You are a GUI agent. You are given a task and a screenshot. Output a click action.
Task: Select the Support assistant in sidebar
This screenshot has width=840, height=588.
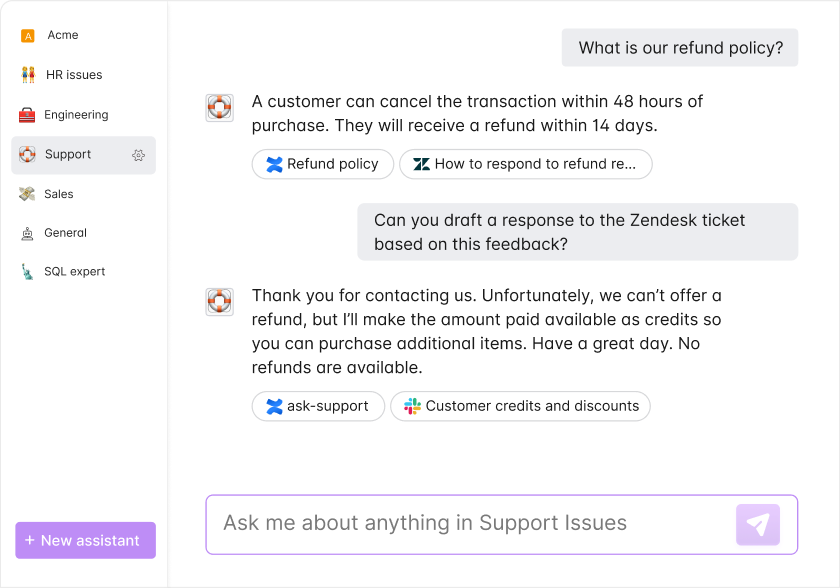[x=84, y=155]
